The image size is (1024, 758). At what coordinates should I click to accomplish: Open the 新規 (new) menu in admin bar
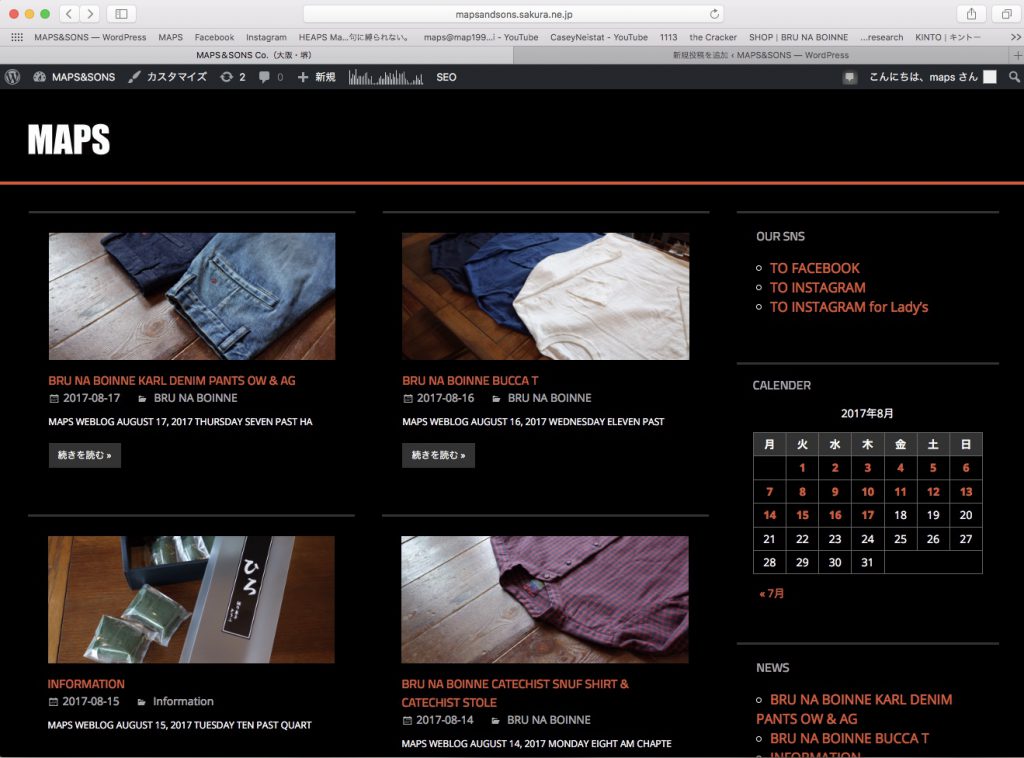[316, 77]
